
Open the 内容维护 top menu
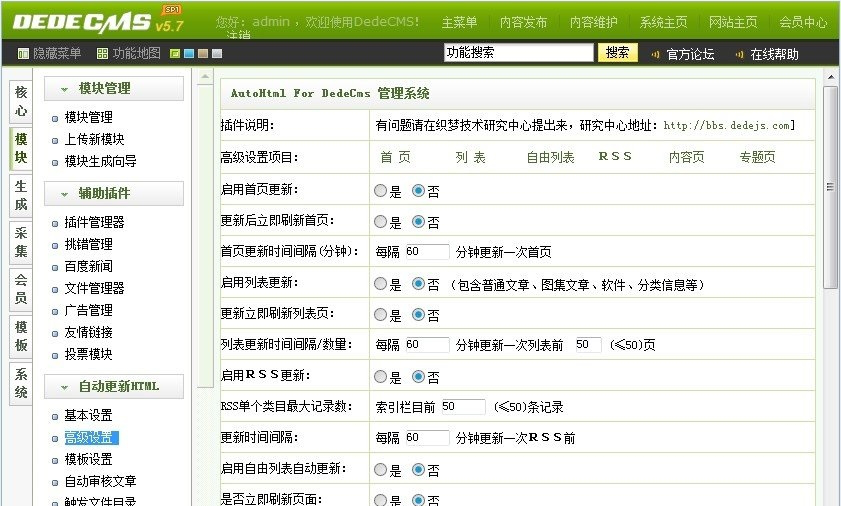pos(593,23)
